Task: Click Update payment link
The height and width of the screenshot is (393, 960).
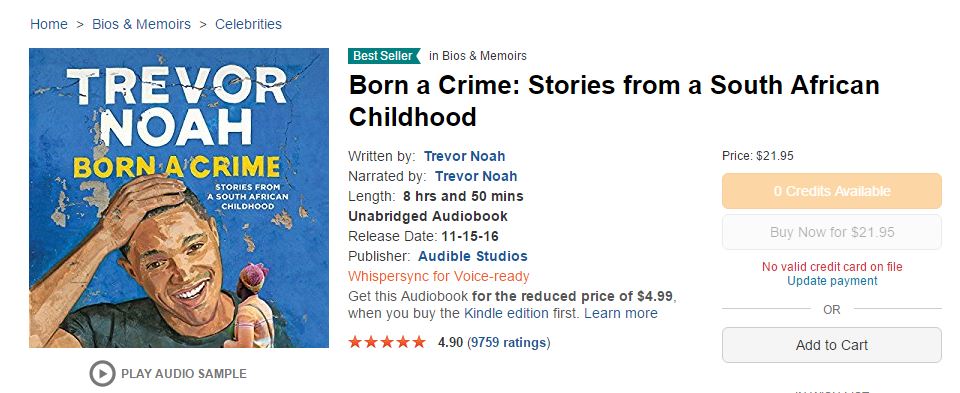Action: click(x=832, y=281)
